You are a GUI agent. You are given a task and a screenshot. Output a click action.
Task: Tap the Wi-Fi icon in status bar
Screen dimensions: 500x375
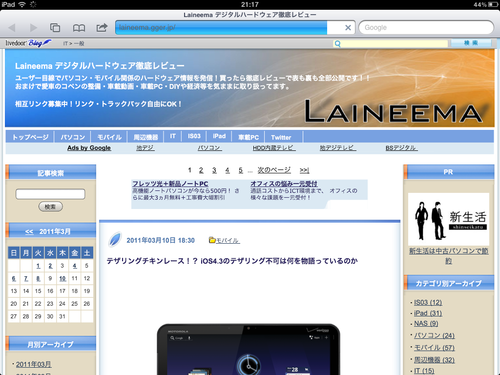coord(22,4)
